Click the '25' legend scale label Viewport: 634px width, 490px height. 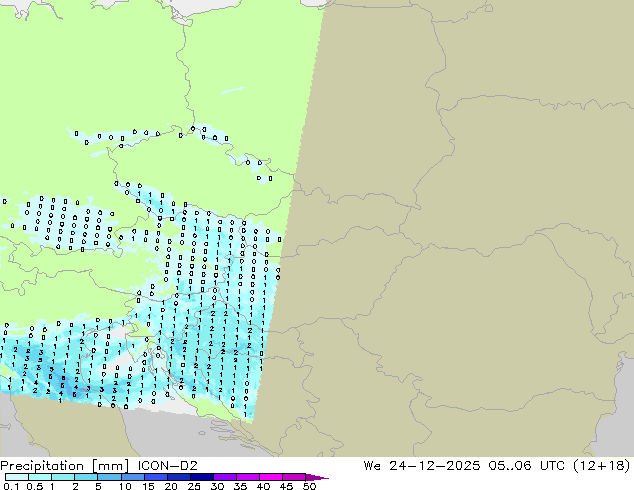pyautogui.click(x=194, y=486)
